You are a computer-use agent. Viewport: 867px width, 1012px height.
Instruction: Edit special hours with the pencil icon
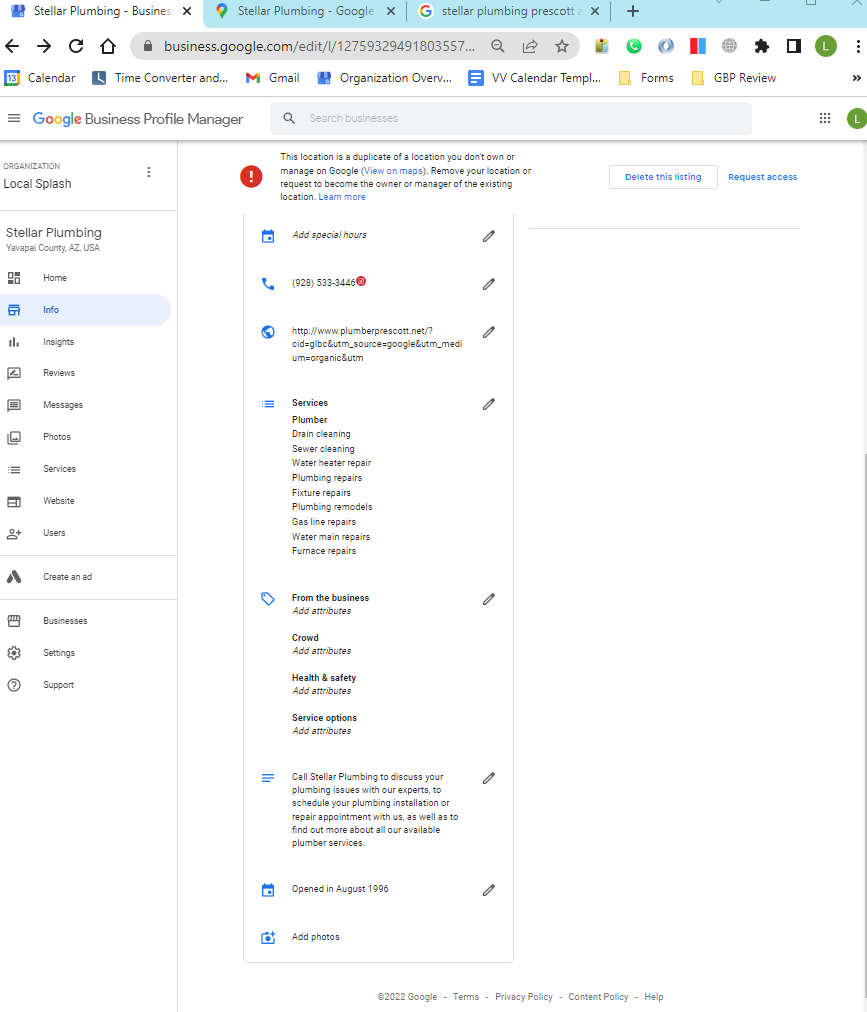pyautogui.click(x=489, y=236)
